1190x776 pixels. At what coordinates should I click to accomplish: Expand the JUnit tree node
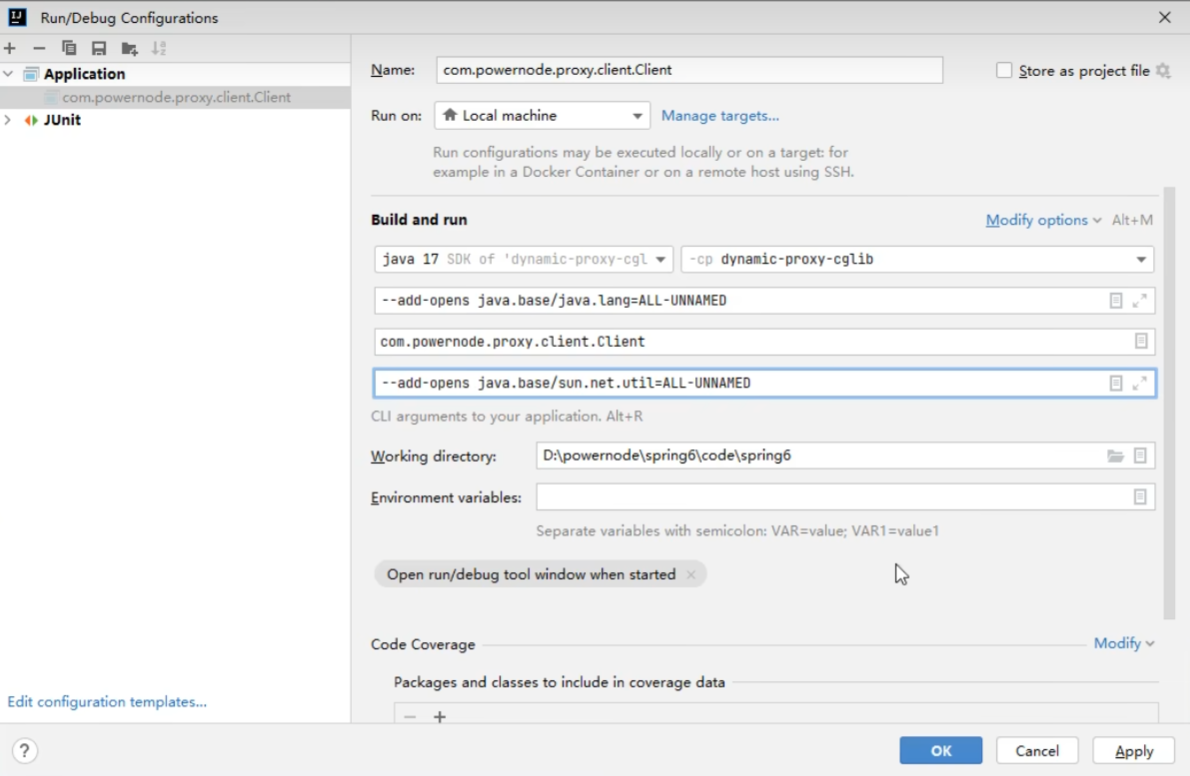(x=9, y=120)
